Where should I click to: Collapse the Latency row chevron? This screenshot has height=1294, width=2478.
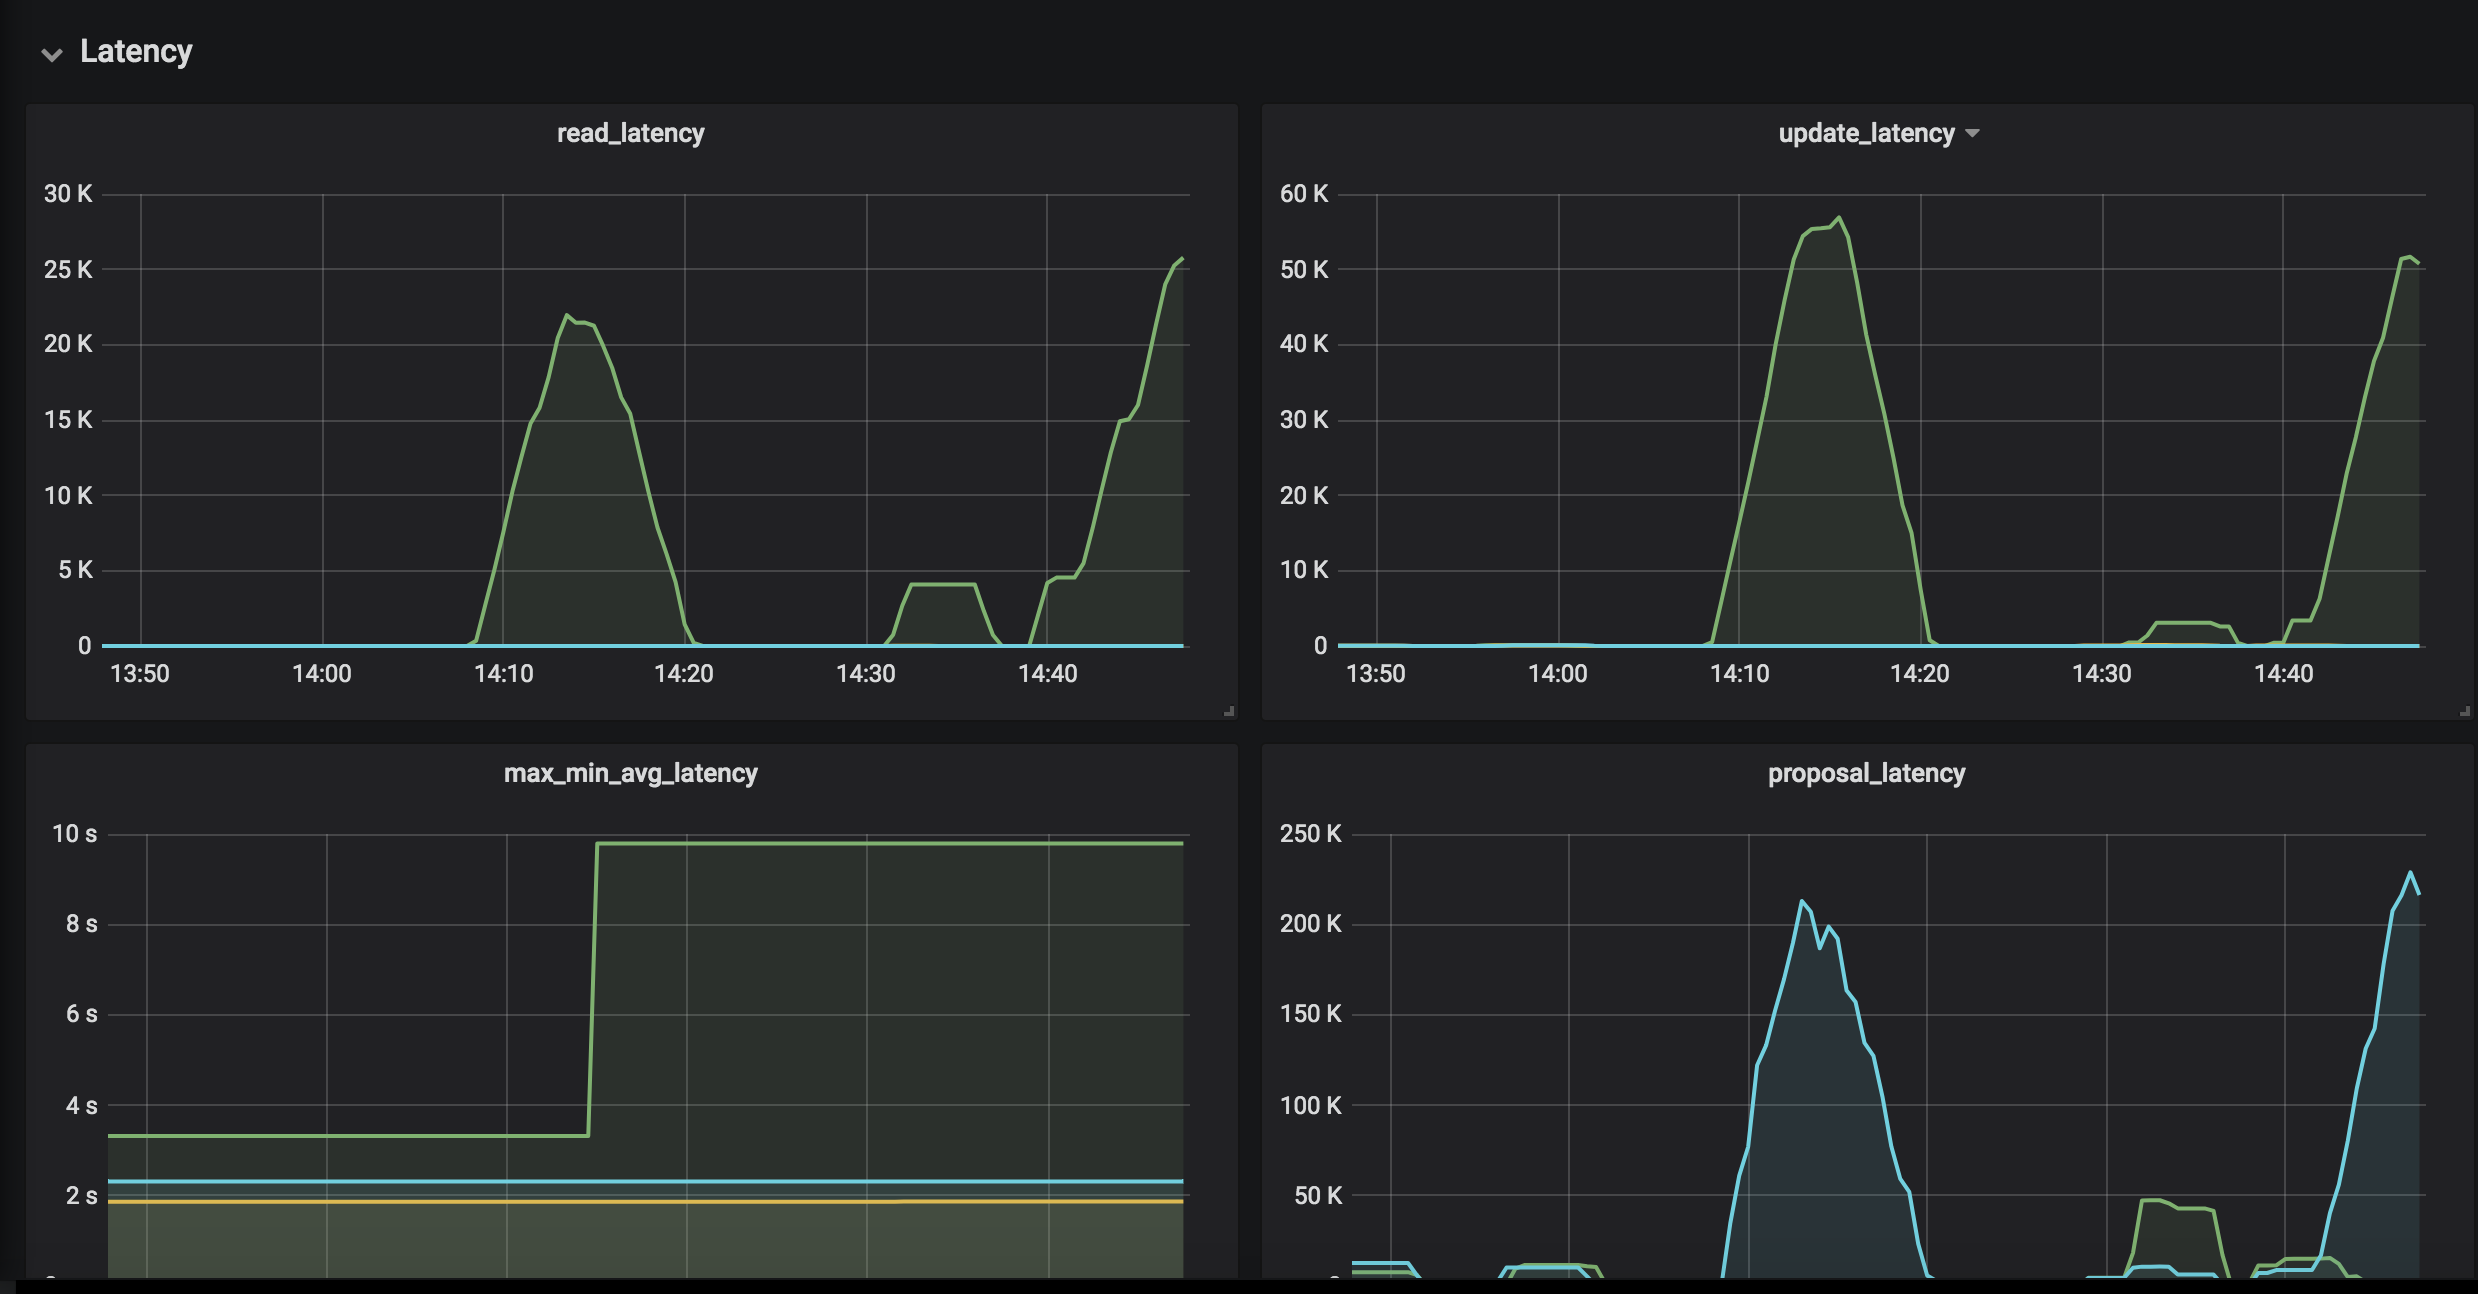[52, 54]
